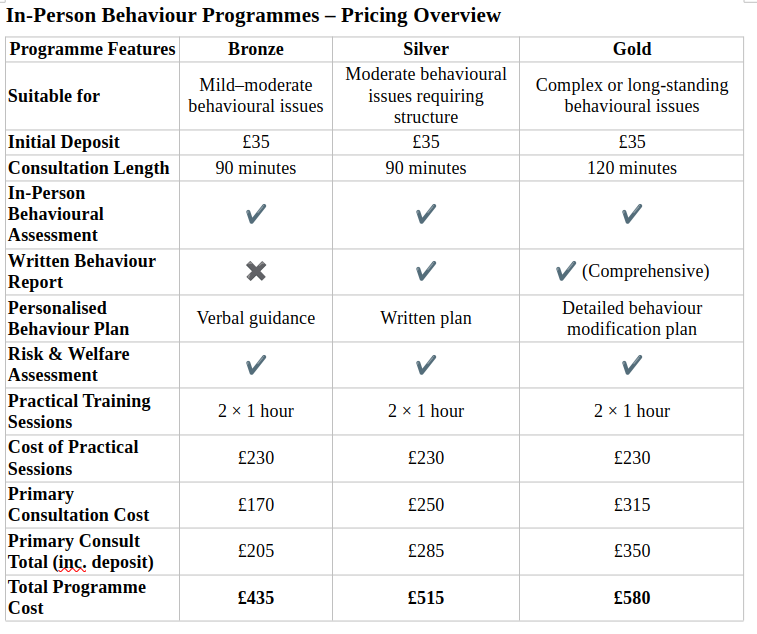Screen dimensions: 757x634
Task: Click the Gold In-Person Behavioural Assessment checkmark
Action: pos(631,214)
